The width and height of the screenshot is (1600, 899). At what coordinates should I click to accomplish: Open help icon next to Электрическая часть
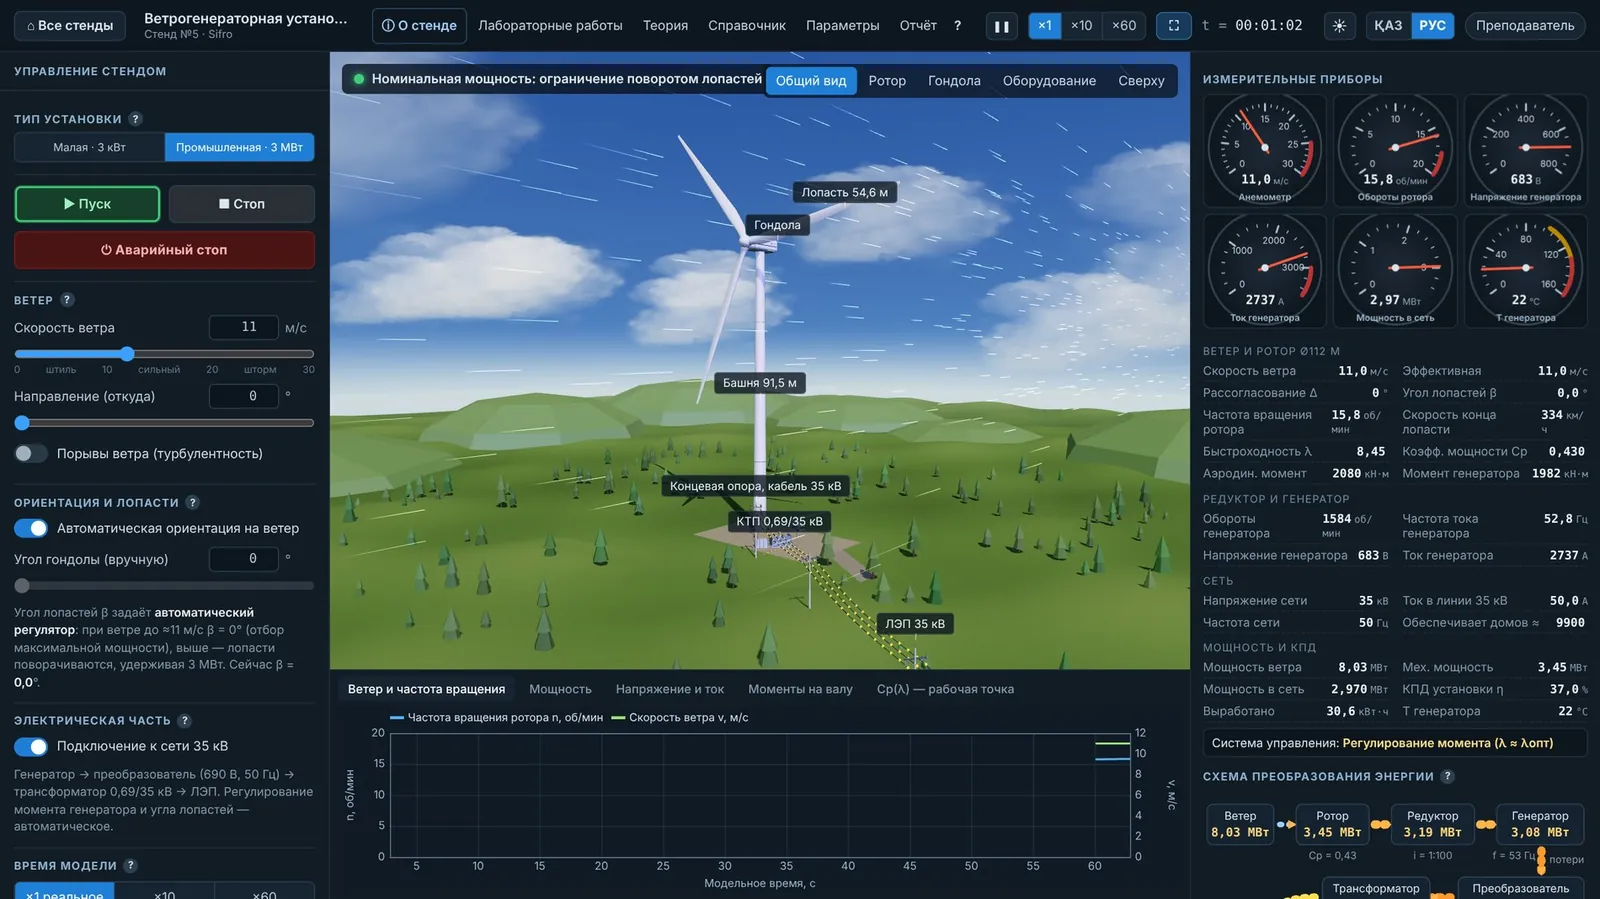point(184,721)
